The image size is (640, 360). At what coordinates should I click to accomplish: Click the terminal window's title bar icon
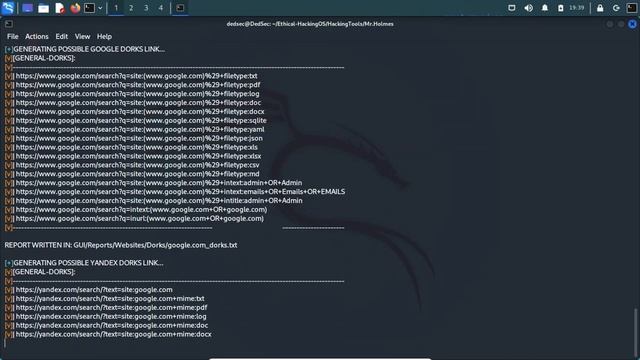click(9, 24)
